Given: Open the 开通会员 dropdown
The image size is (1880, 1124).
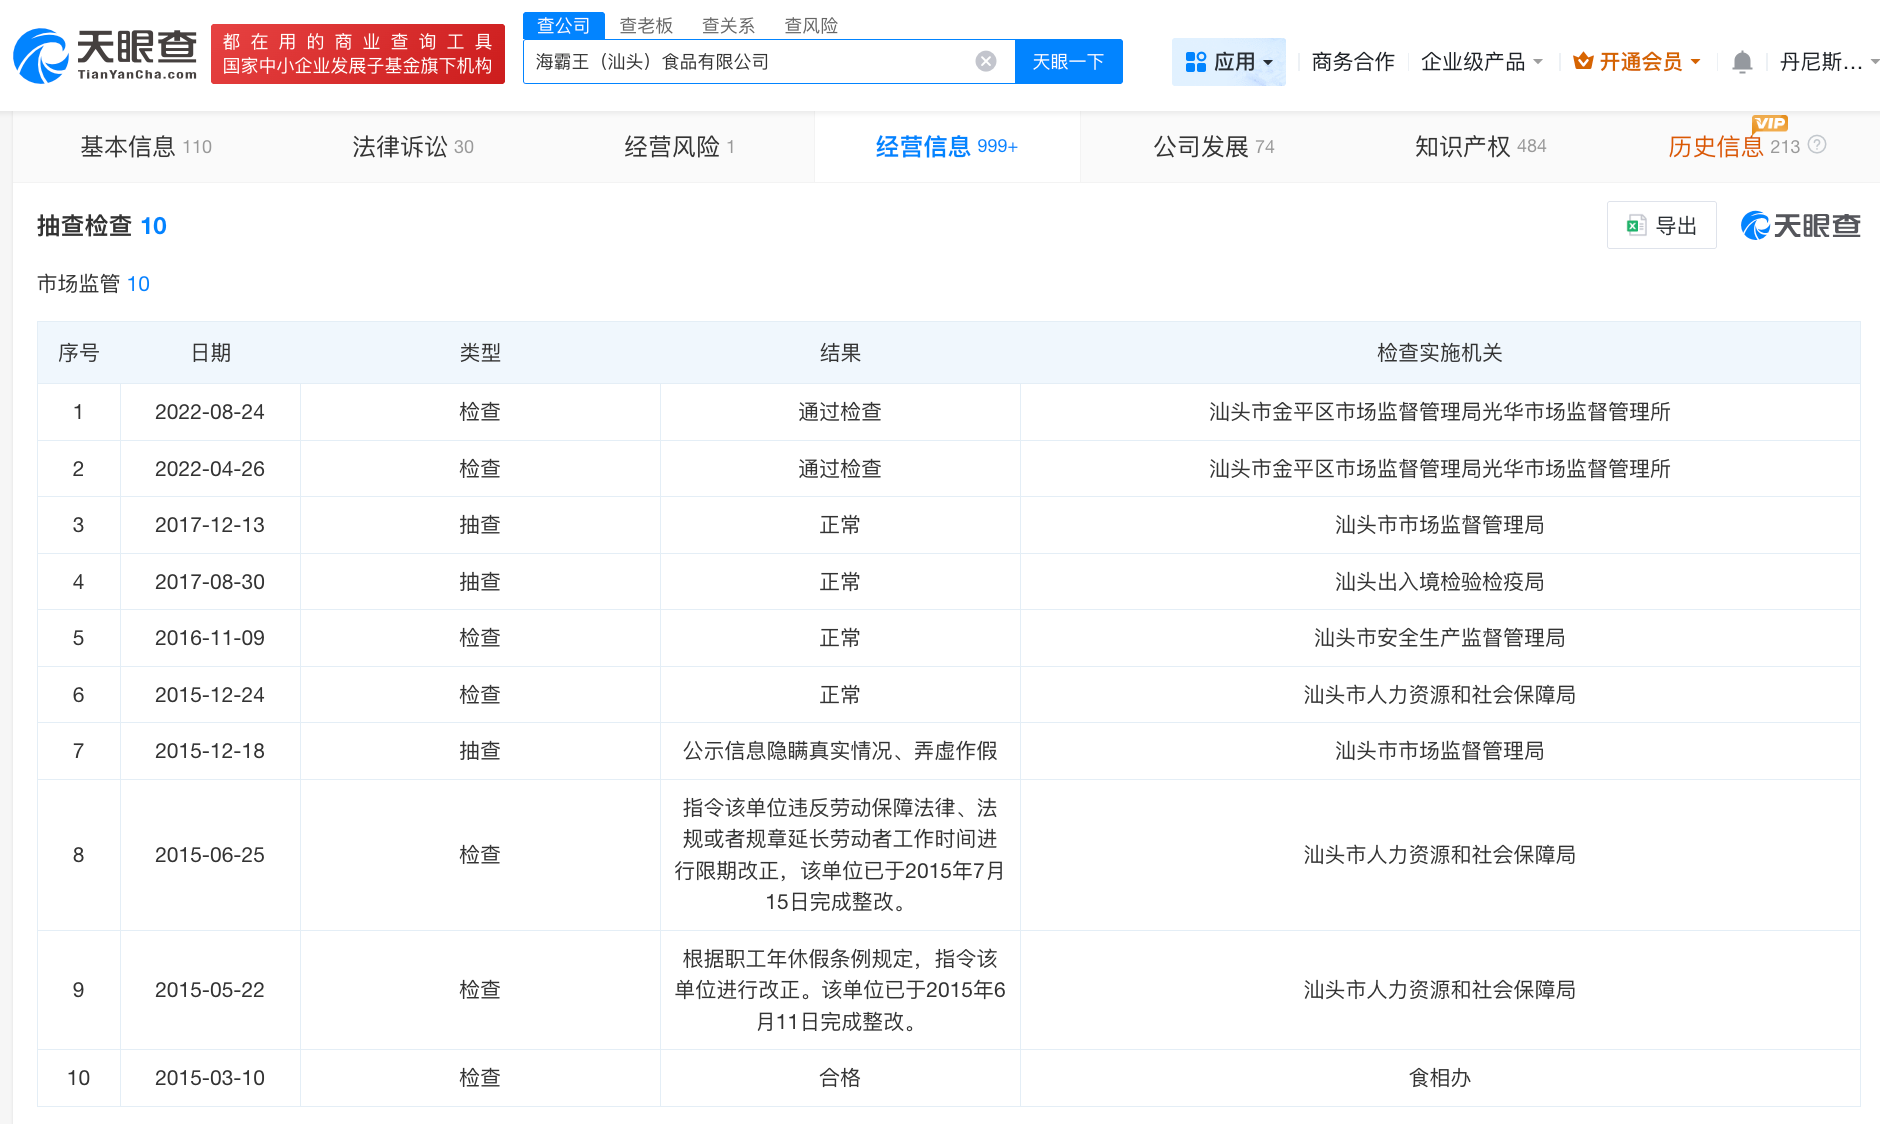Looking at the screenshot, I should (x=1637, y=62).
